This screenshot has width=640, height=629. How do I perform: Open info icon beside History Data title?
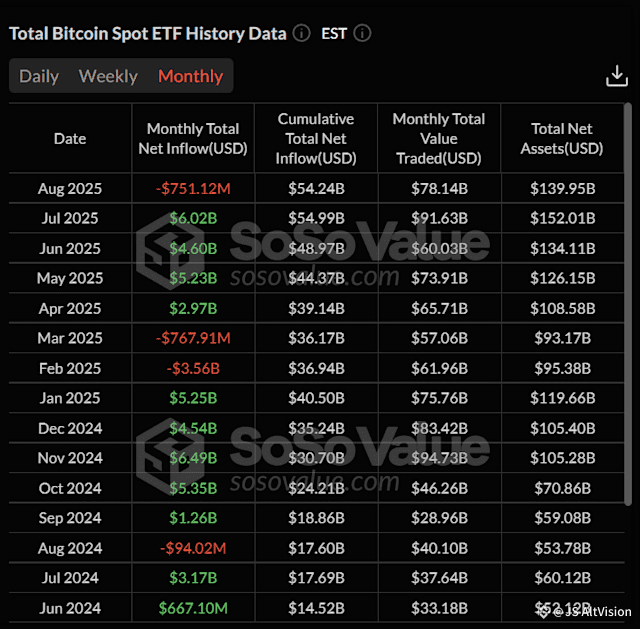click(302, 33)
